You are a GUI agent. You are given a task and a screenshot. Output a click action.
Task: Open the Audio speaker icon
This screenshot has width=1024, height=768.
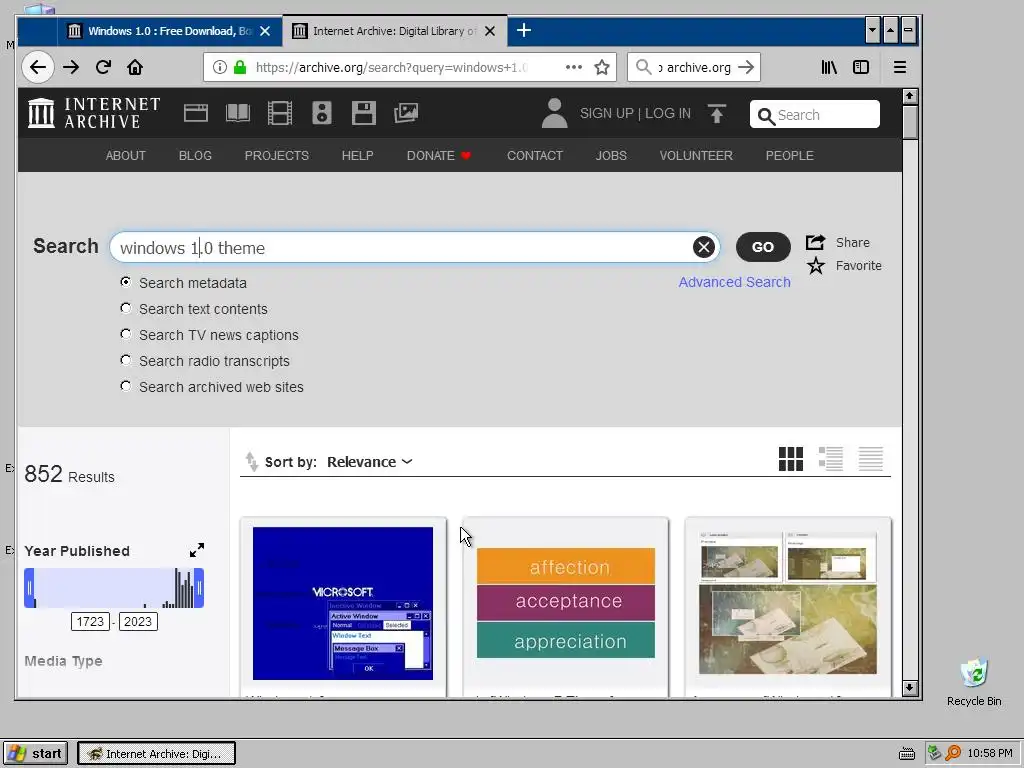click(x=321, y=113)
